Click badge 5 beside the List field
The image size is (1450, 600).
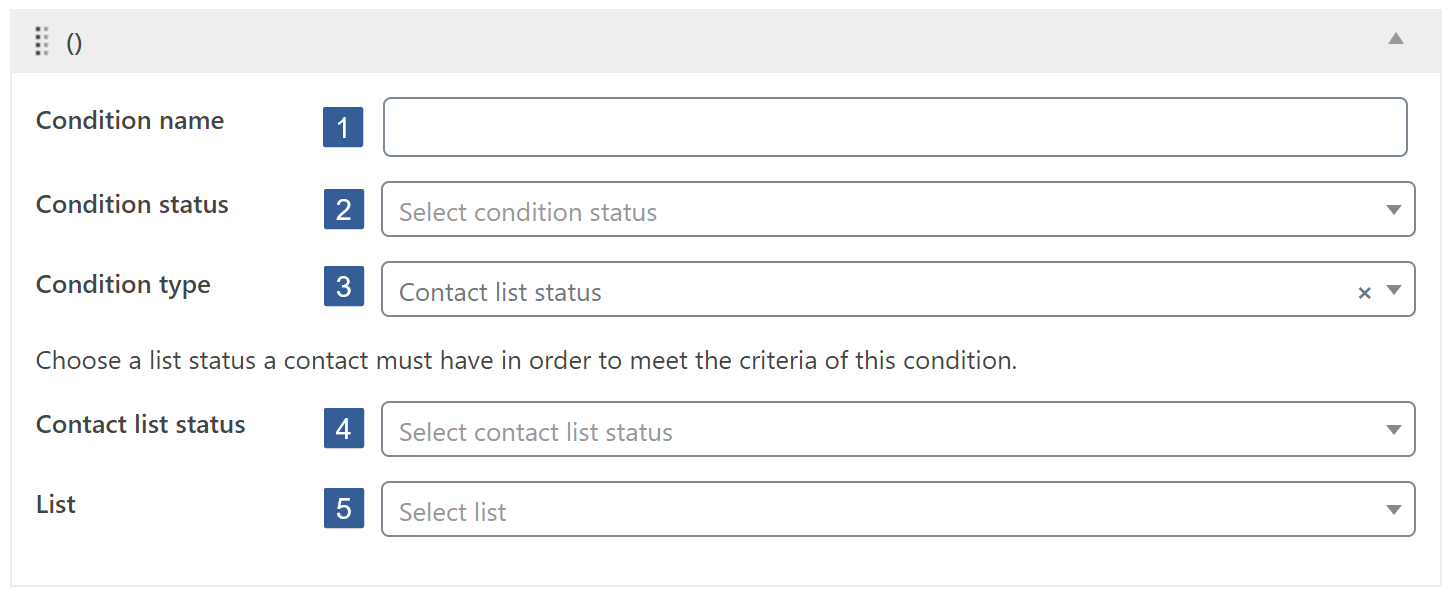point(343,509)
